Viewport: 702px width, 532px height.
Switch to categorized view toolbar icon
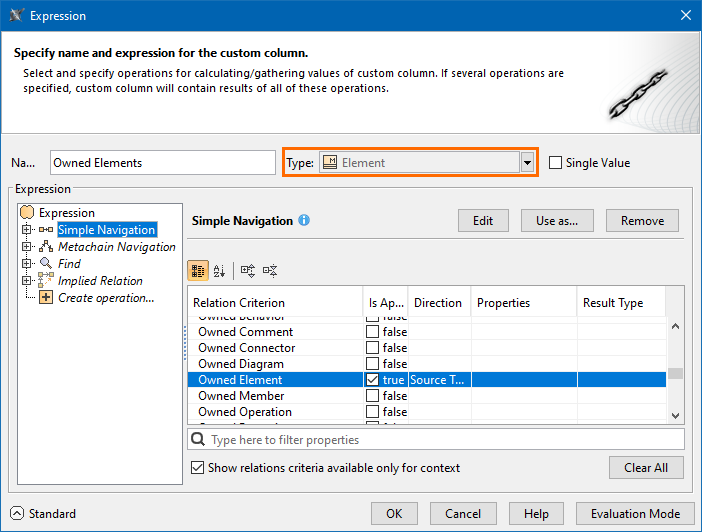coord(198,270)
